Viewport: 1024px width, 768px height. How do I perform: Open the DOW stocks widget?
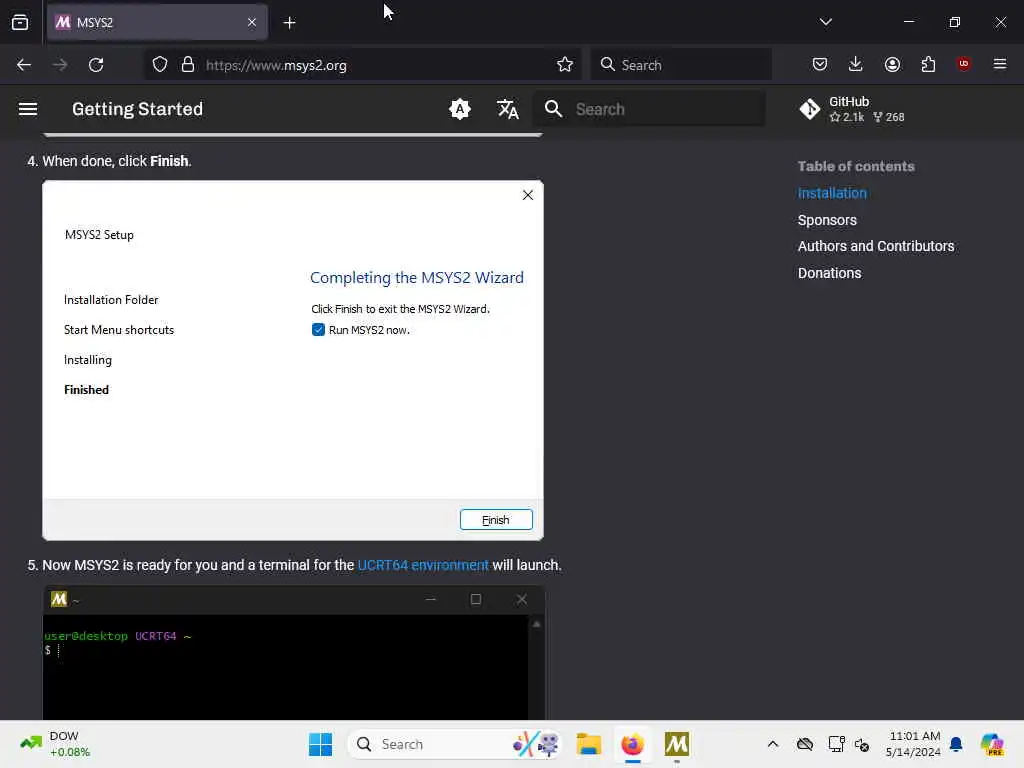click(x=56, y=744)
